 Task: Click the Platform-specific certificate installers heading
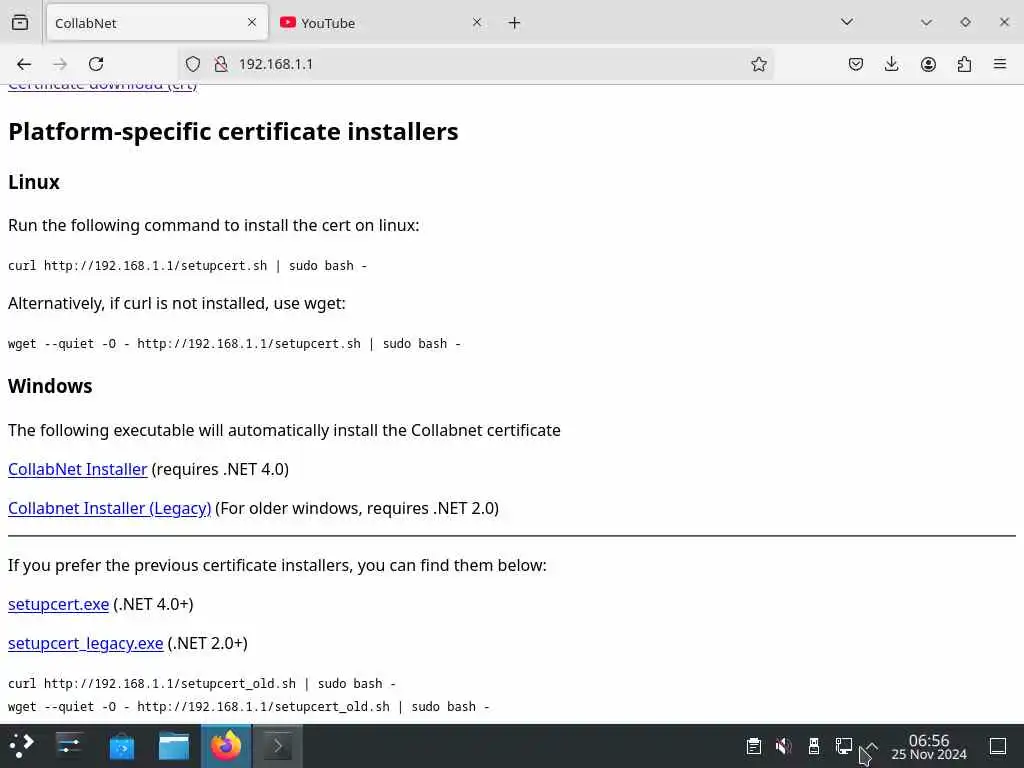pos(233,131)
